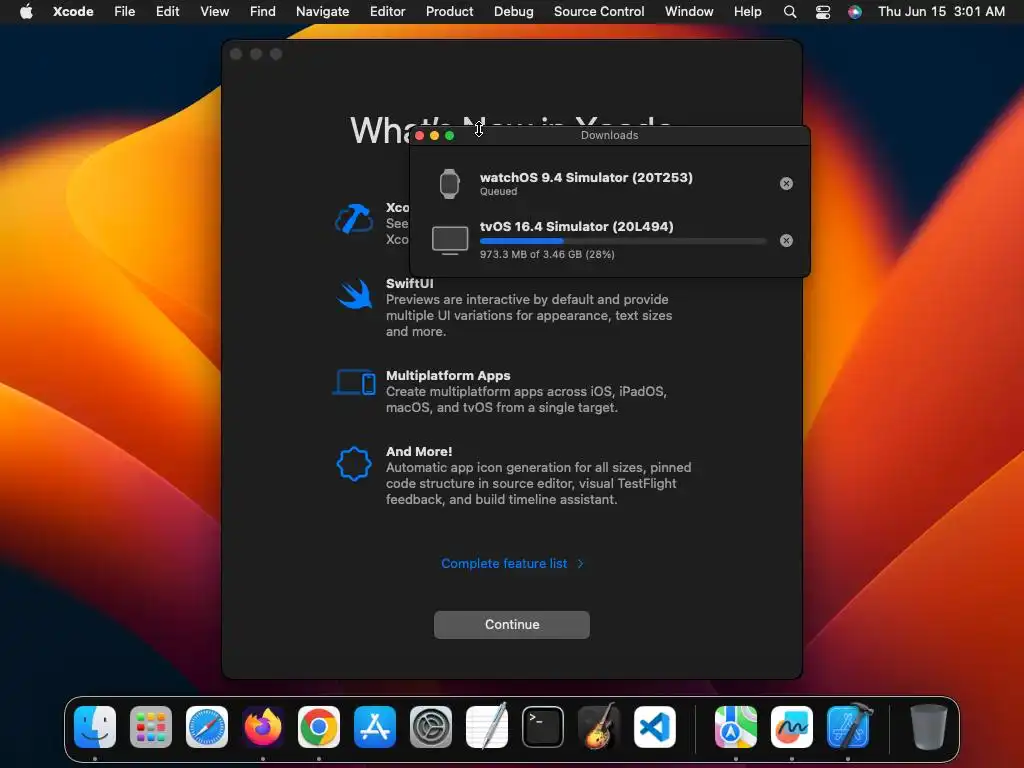This screenshot has width=1024, height=768.
Task: Launch Google Chrome from the Dock
Action: click(319, 727)
